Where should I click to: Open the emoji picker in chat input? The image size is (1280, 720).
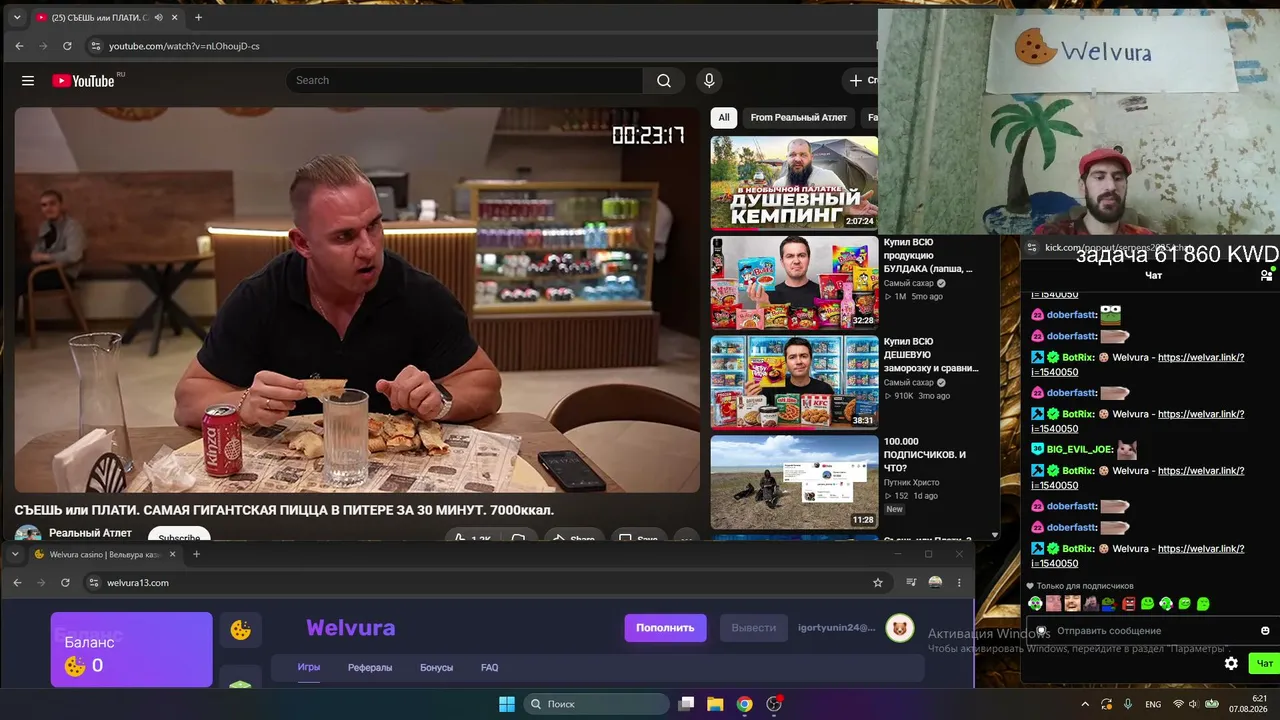1265,631
